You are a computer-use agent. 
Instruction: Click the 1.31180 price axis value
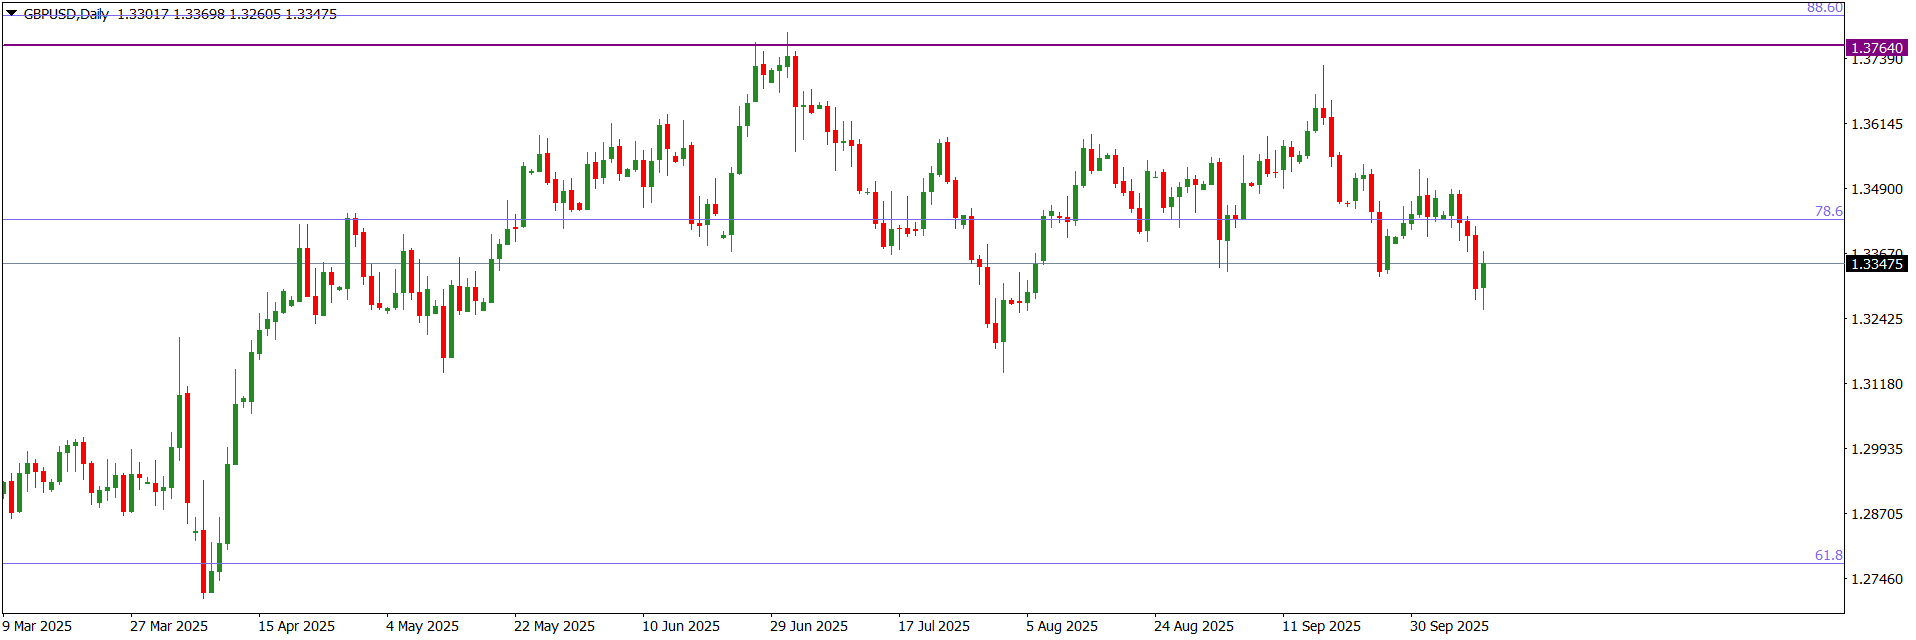tap(1877, 384)
